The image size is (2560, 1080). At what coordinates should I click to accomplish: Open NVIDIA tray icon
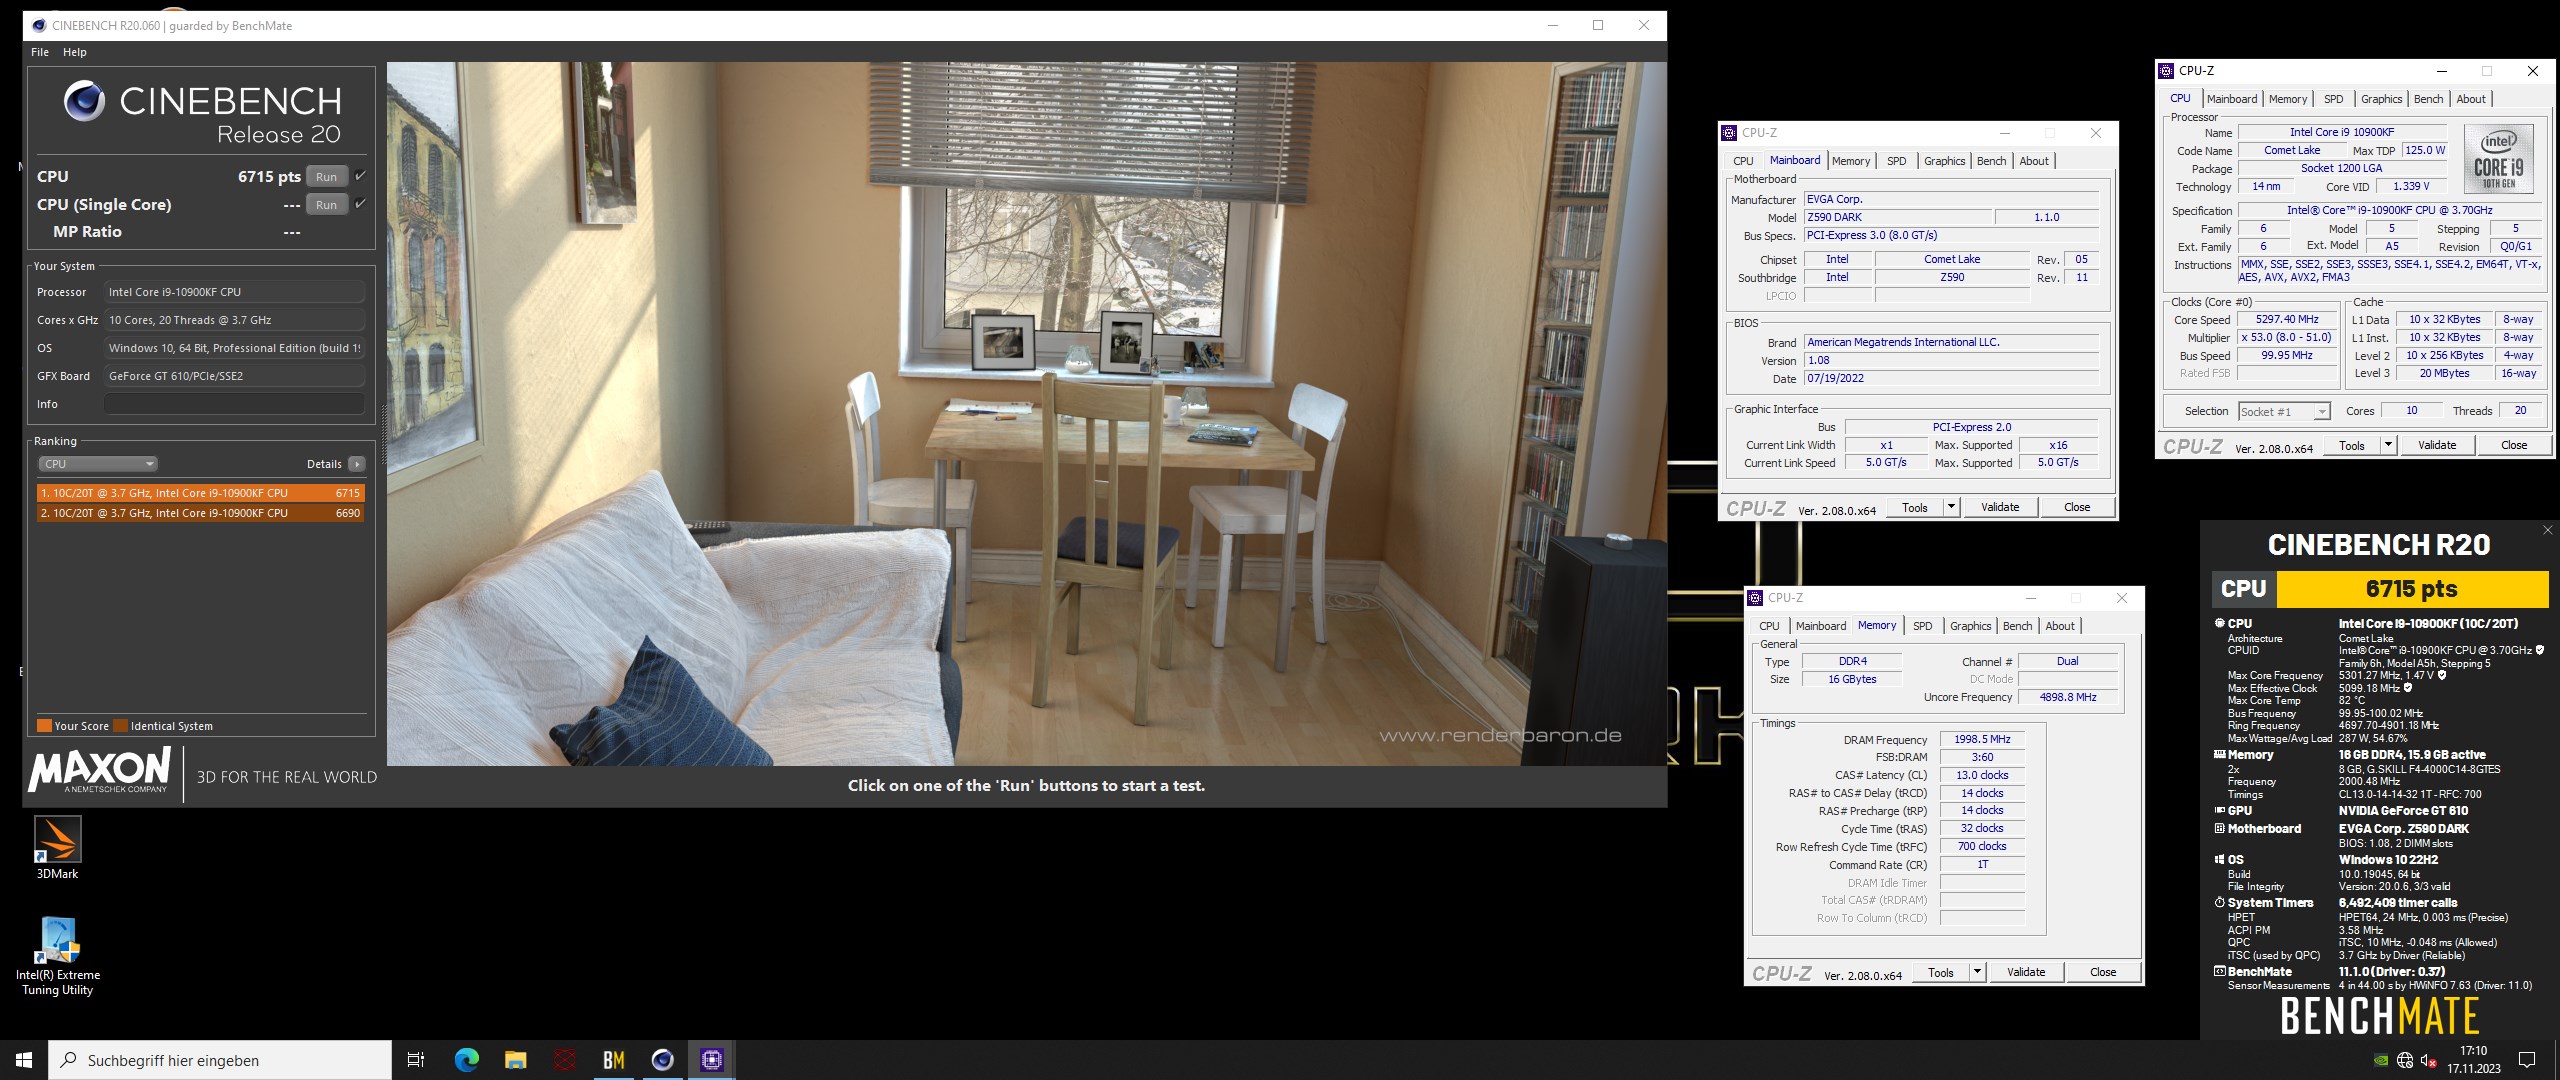point(2381,1061)
